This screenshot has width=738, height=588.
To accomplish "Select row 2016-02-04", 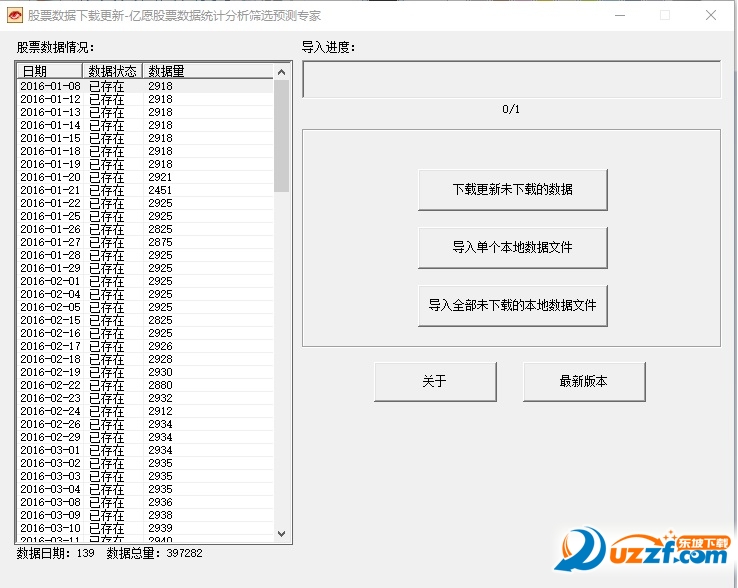I will [x=145, y=294].
